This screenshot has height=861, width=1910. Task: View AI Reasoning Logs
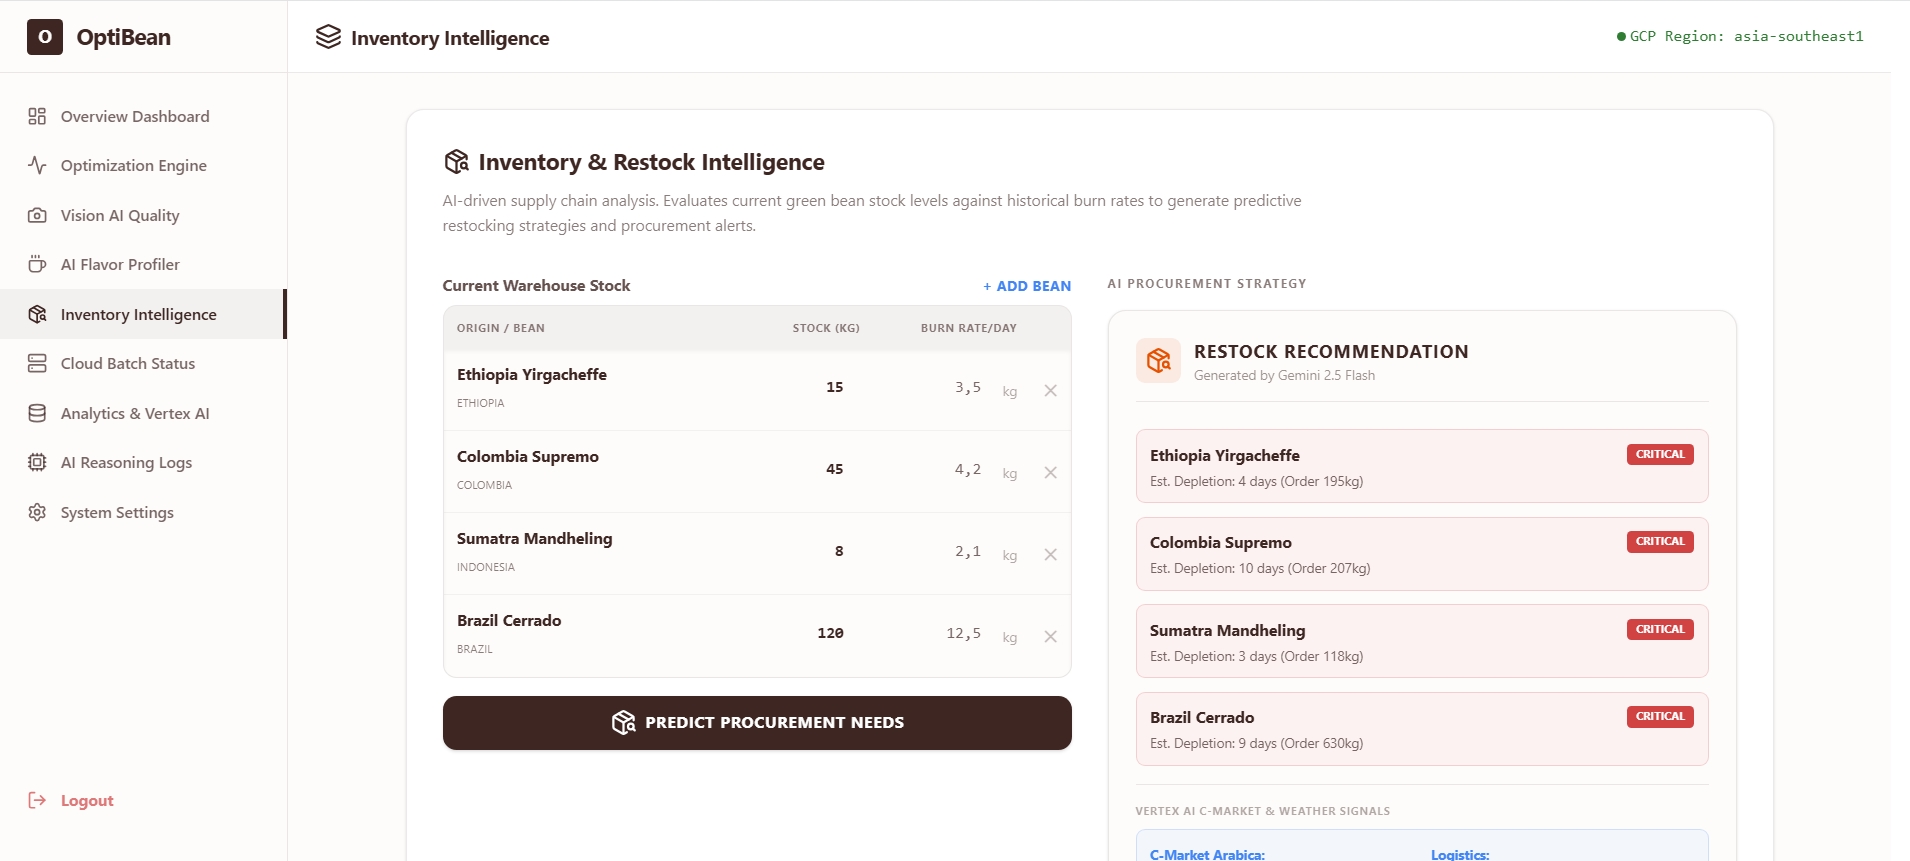pos(143,462)
